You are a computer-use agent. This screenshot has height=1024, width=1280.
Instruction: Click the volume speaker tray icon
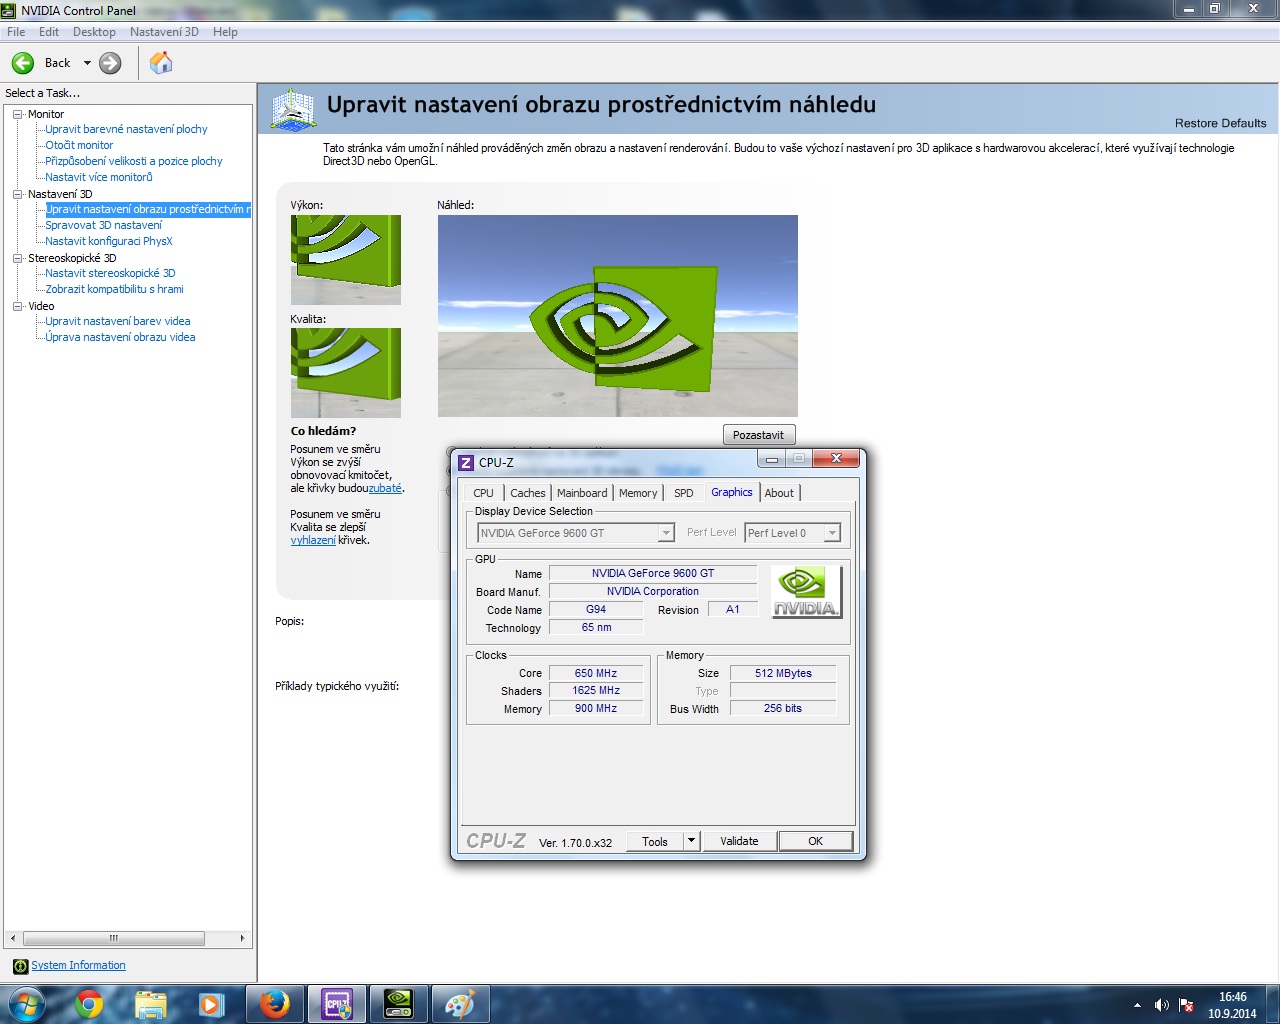click(1161, 1005)
